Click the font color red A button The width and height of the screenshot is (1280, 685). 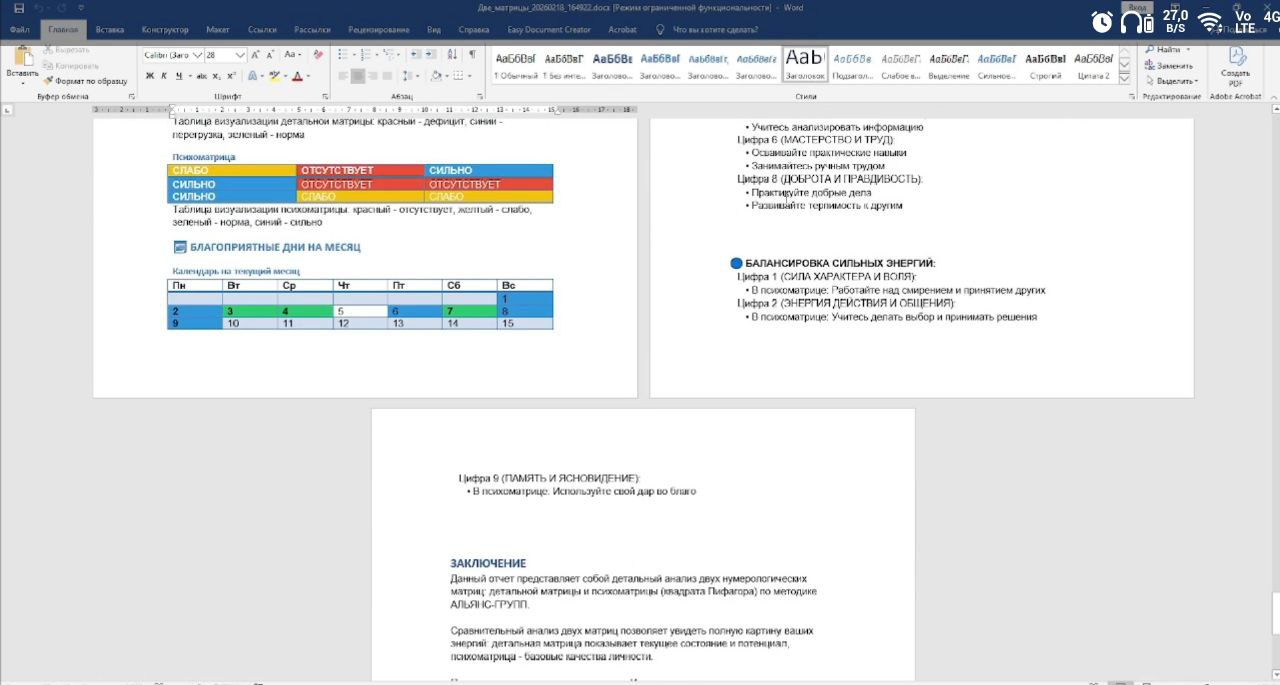[297, 76]
